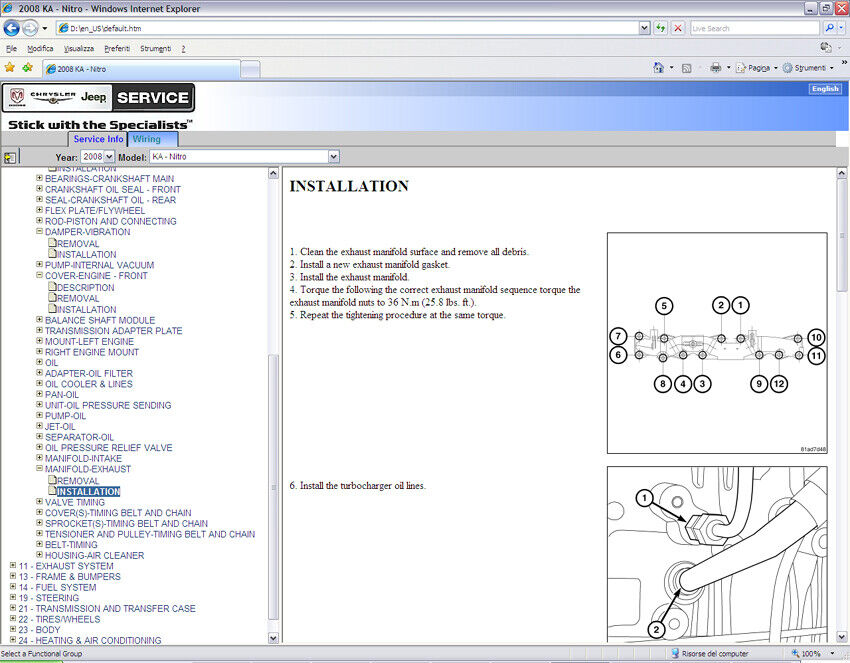Click the Stop loading icon
850x663 pixels.
point(678,28)
